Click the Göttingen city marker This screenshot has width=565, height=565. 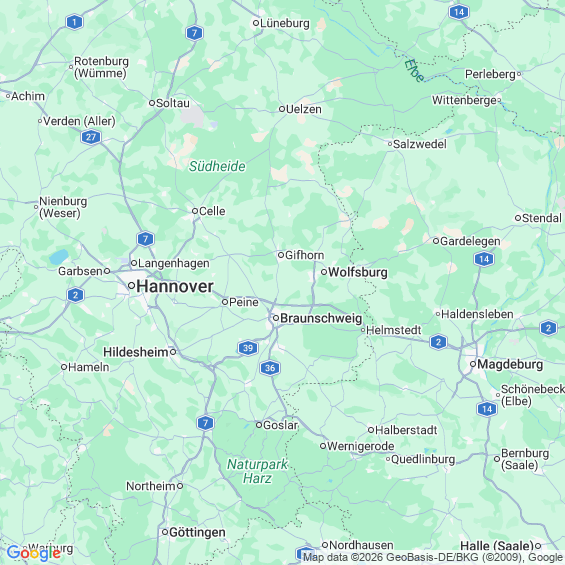pos(165,532)
